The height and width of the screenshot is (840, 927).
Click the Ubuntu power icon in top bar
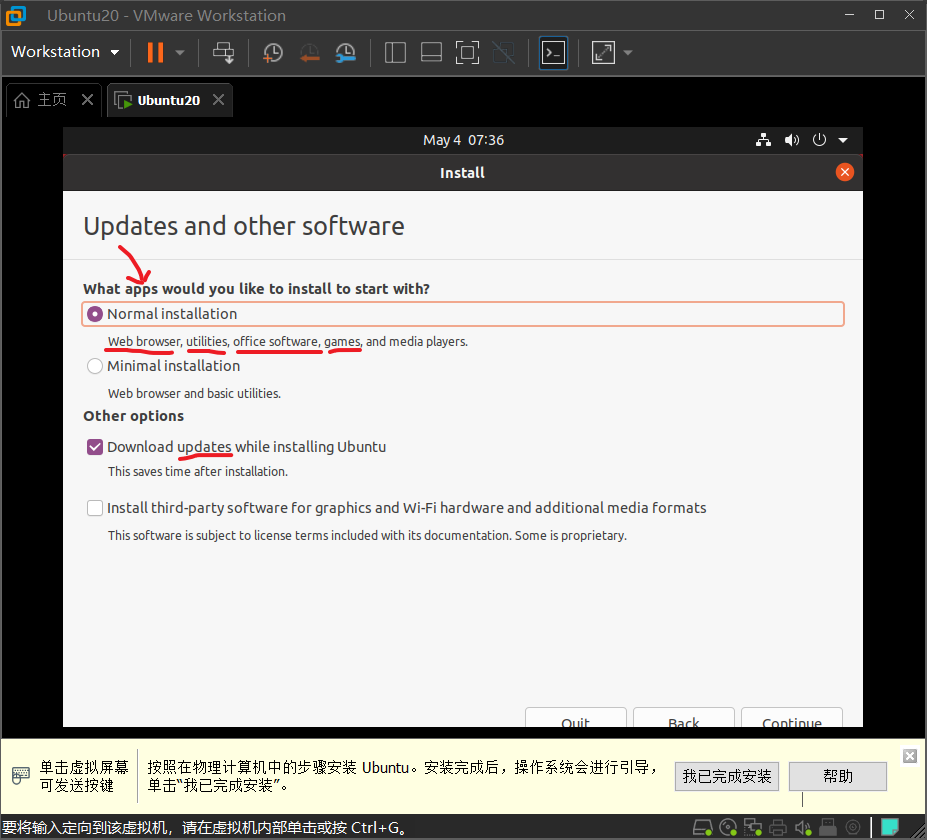[819, 140]
